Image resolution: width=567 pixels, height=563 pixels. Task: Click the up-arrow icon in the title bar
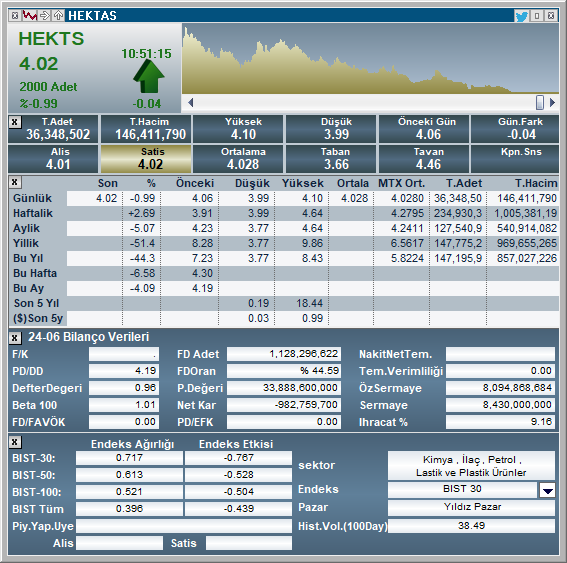pyautogui.click(x=58, y=16)
